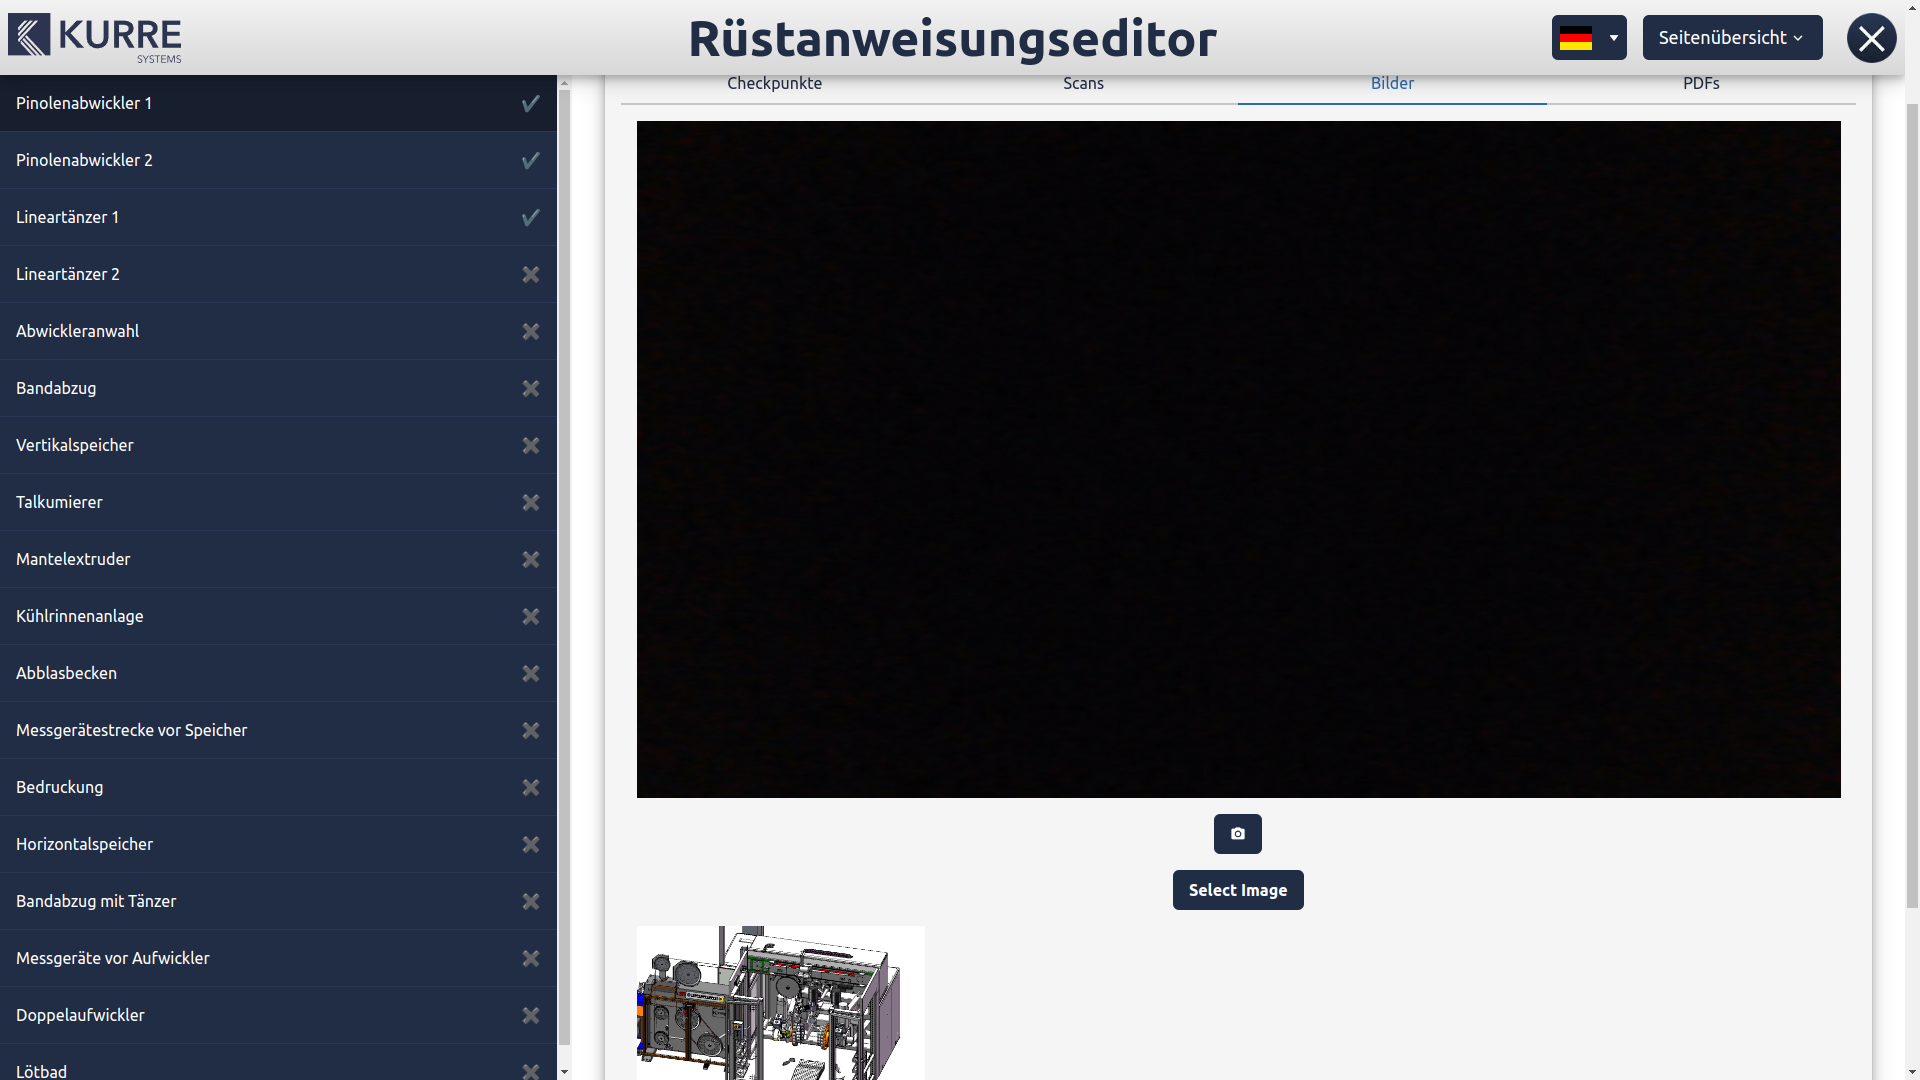This screenshot has height=1080, width=1920.
Task: Toggle the X status of Lineartänzer 2
Action: point(531,274)
